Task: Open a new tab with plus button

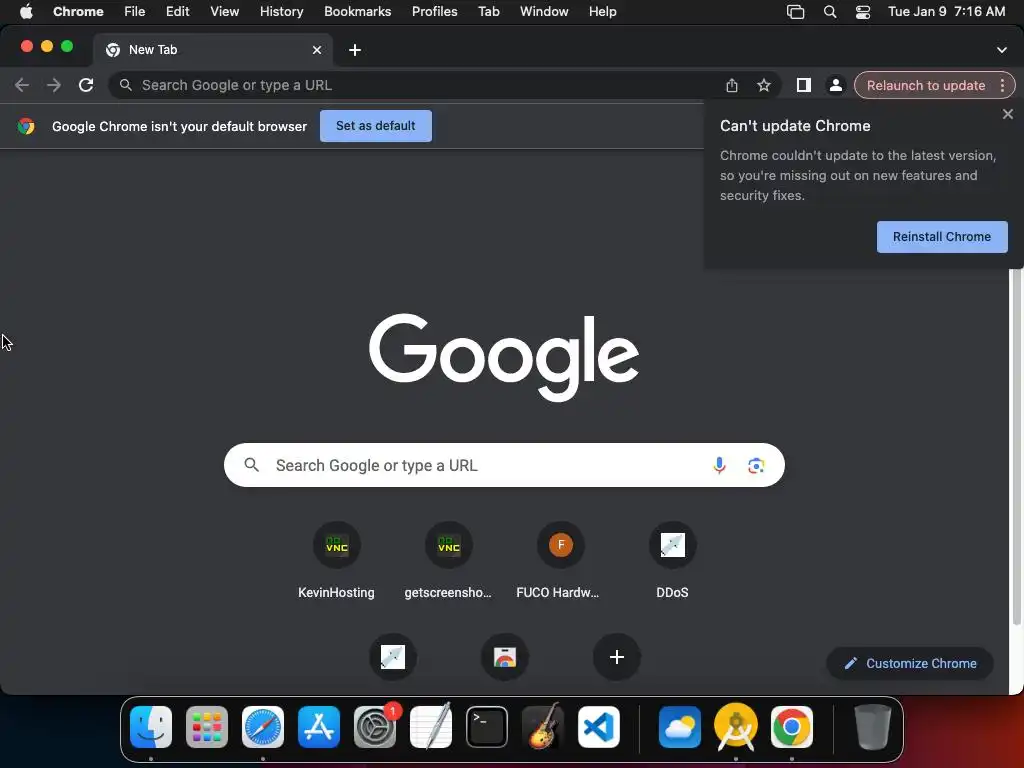Action: [355, 50]
